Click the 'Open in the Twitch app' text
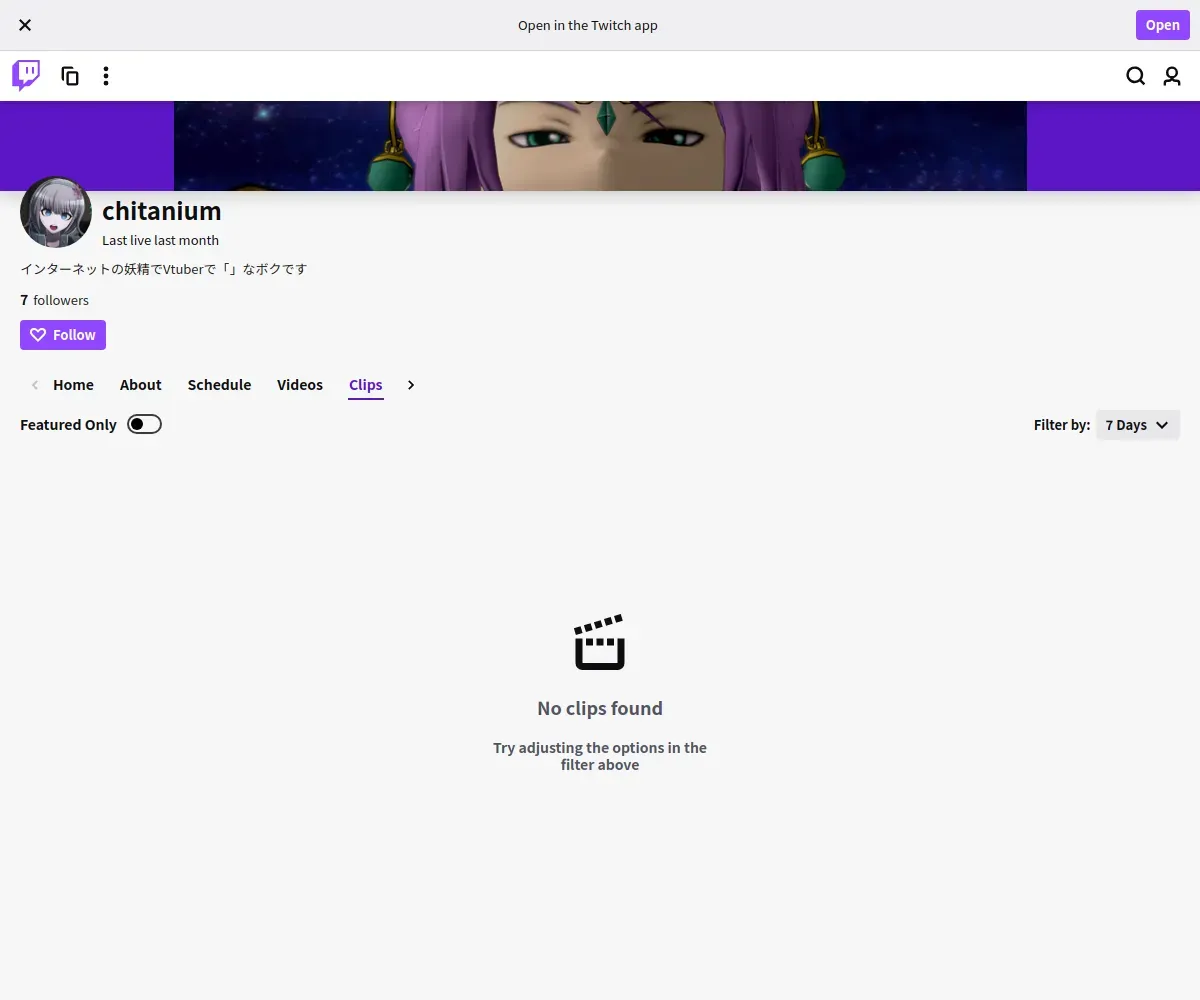This screenshot has height=1000, width=1200. [x=588, y=25]
